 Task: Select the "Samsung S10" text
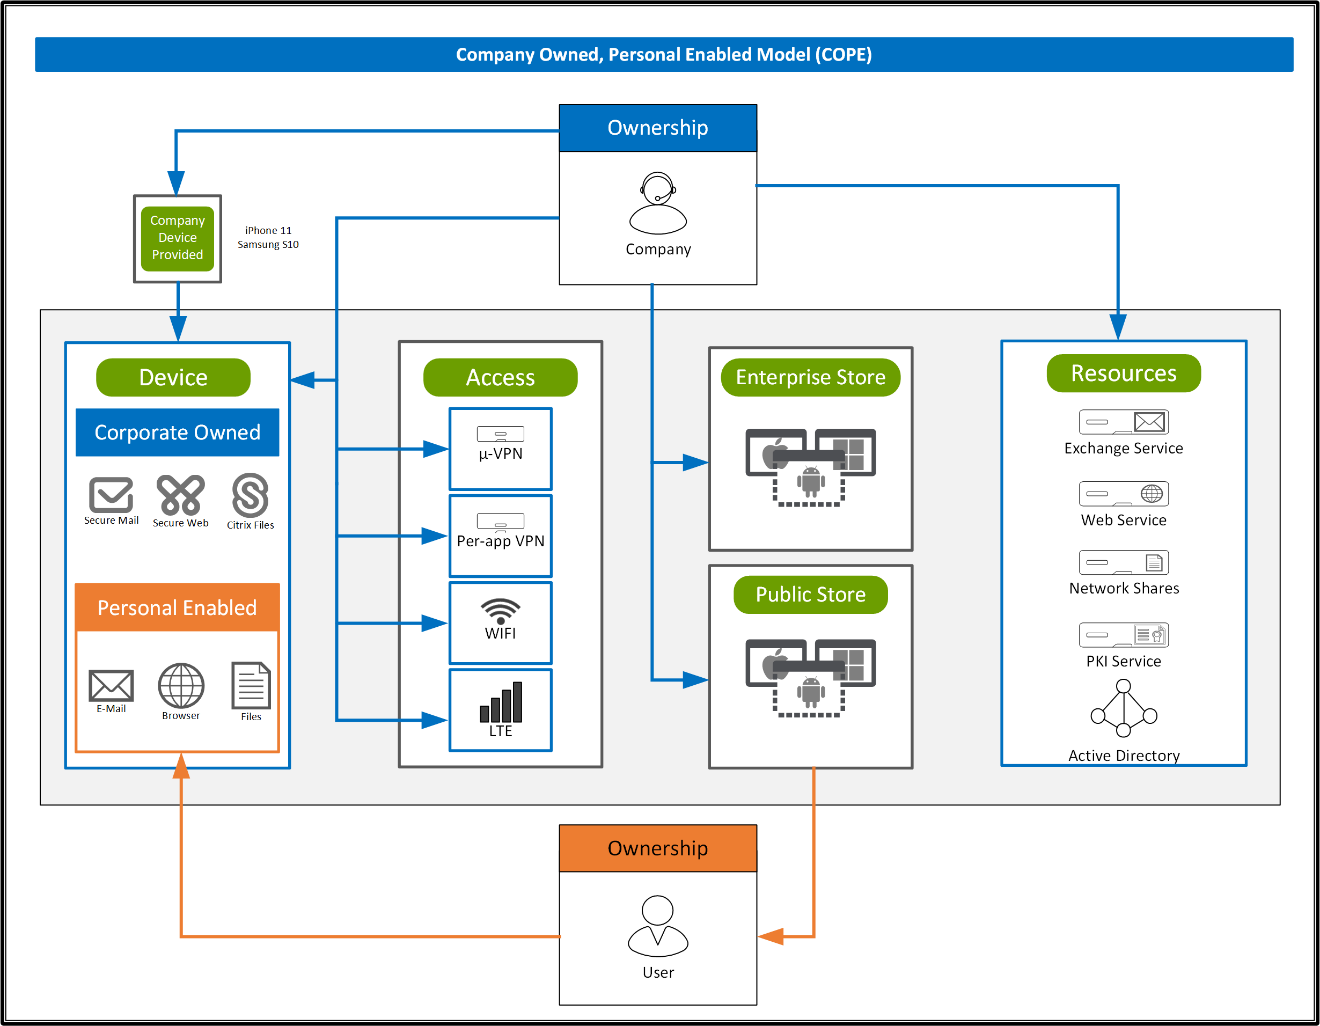point(268,244)
